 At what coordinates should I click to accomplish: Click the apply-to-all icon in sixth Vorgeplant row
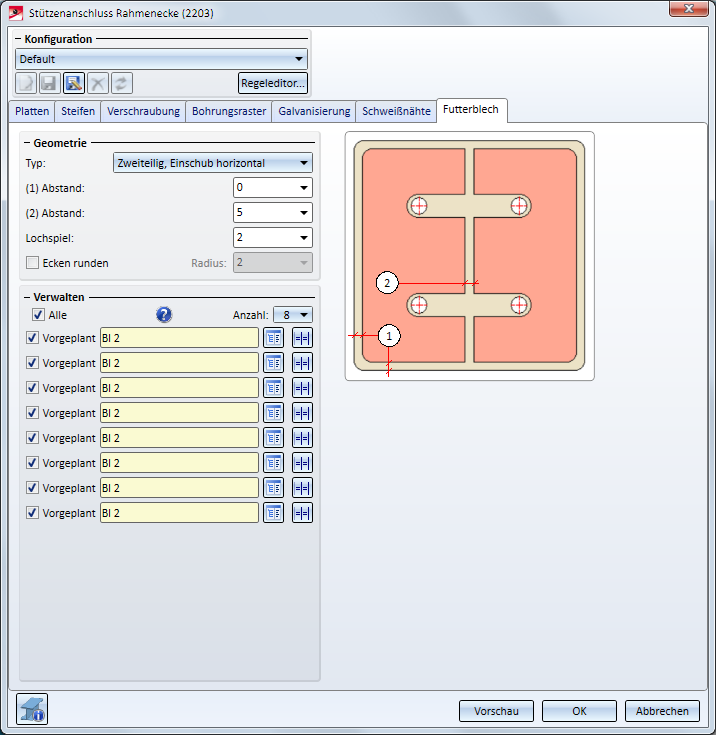click(x=302, y=463)
